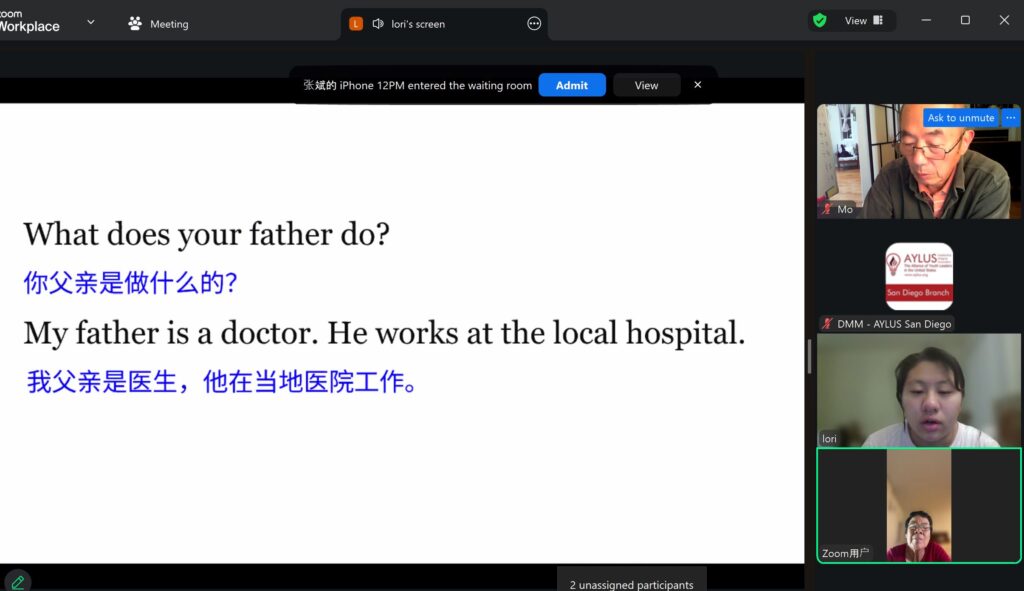Select the lori's screen tab
Screen dimensions: 1024x591
(x=417, y=23)
